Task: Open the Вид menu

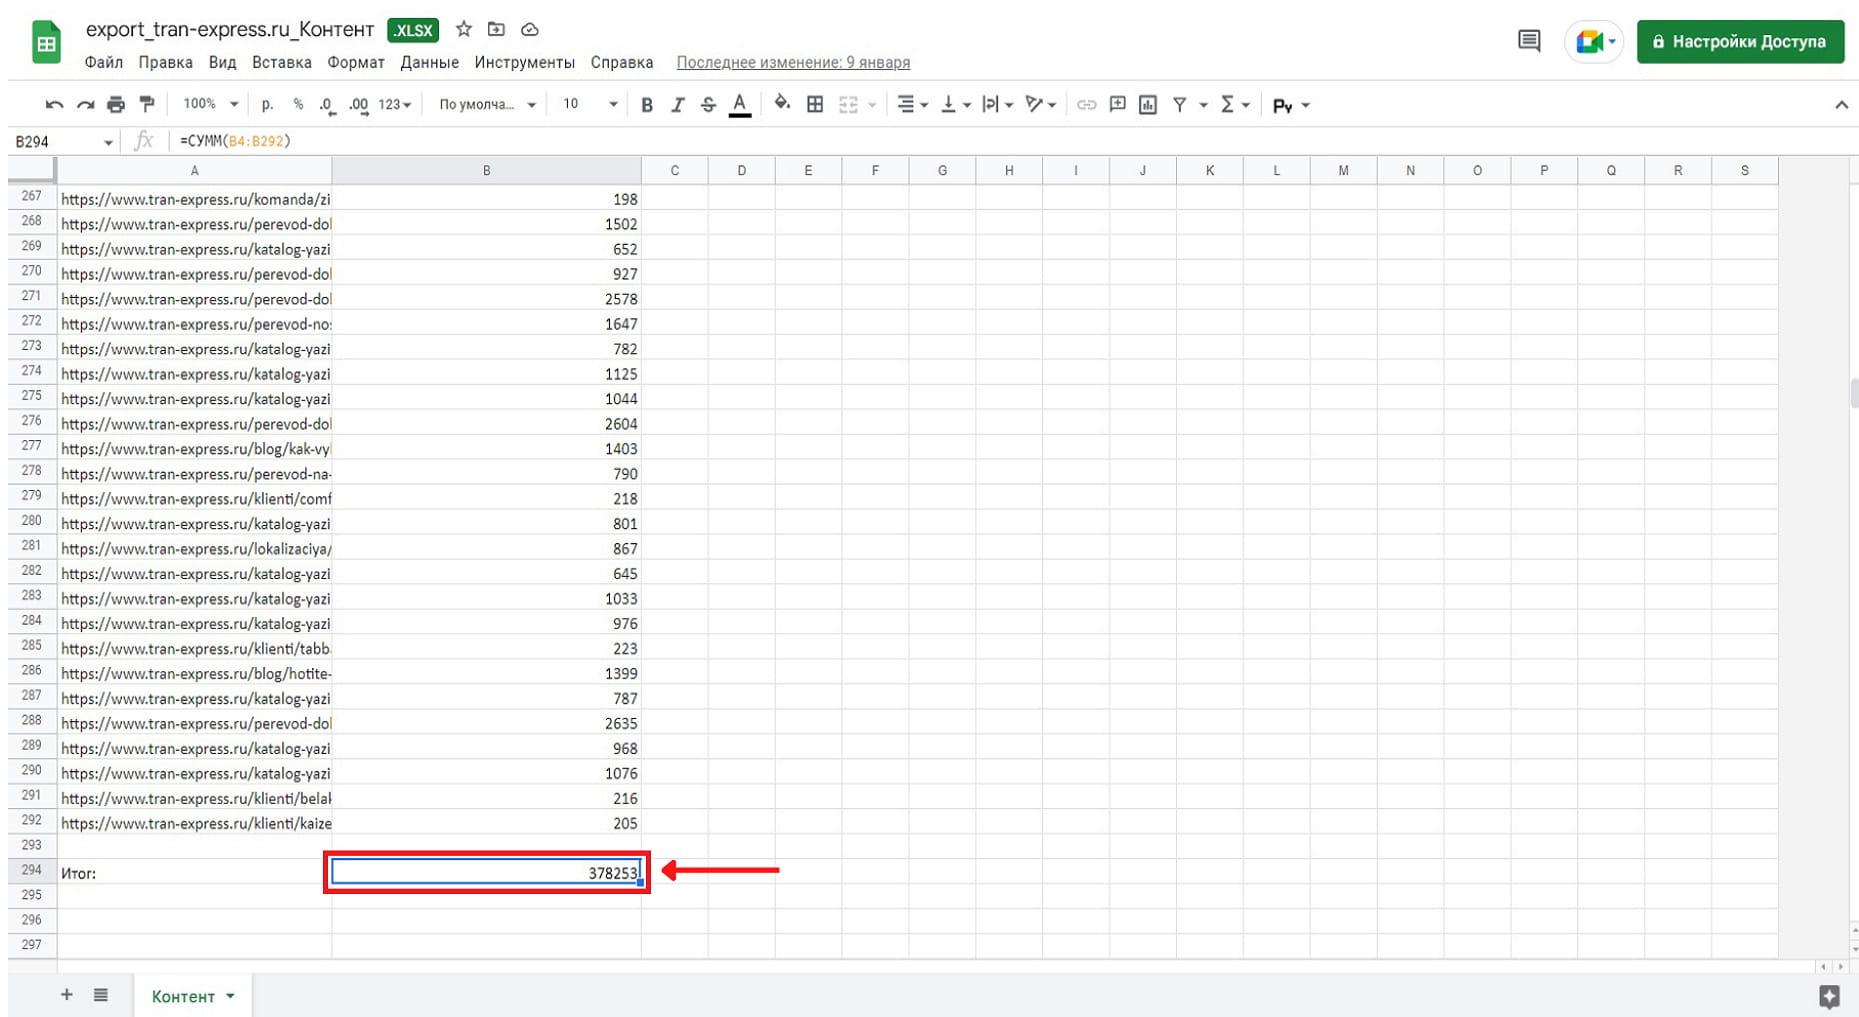Action: pyautogui.click(x=222, y=62)
